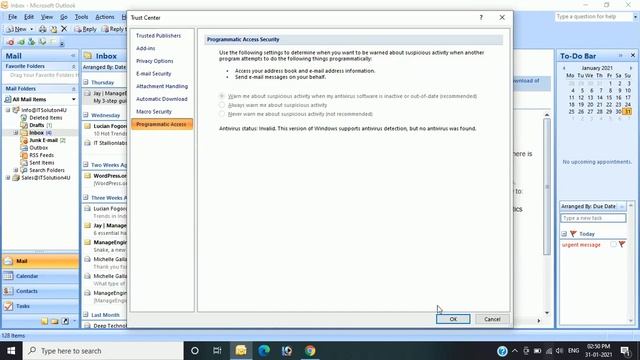Click the Print icon in Outlook toolbar
The width and height of the screenshot is (640, 360).
click(x=42, y=29)
